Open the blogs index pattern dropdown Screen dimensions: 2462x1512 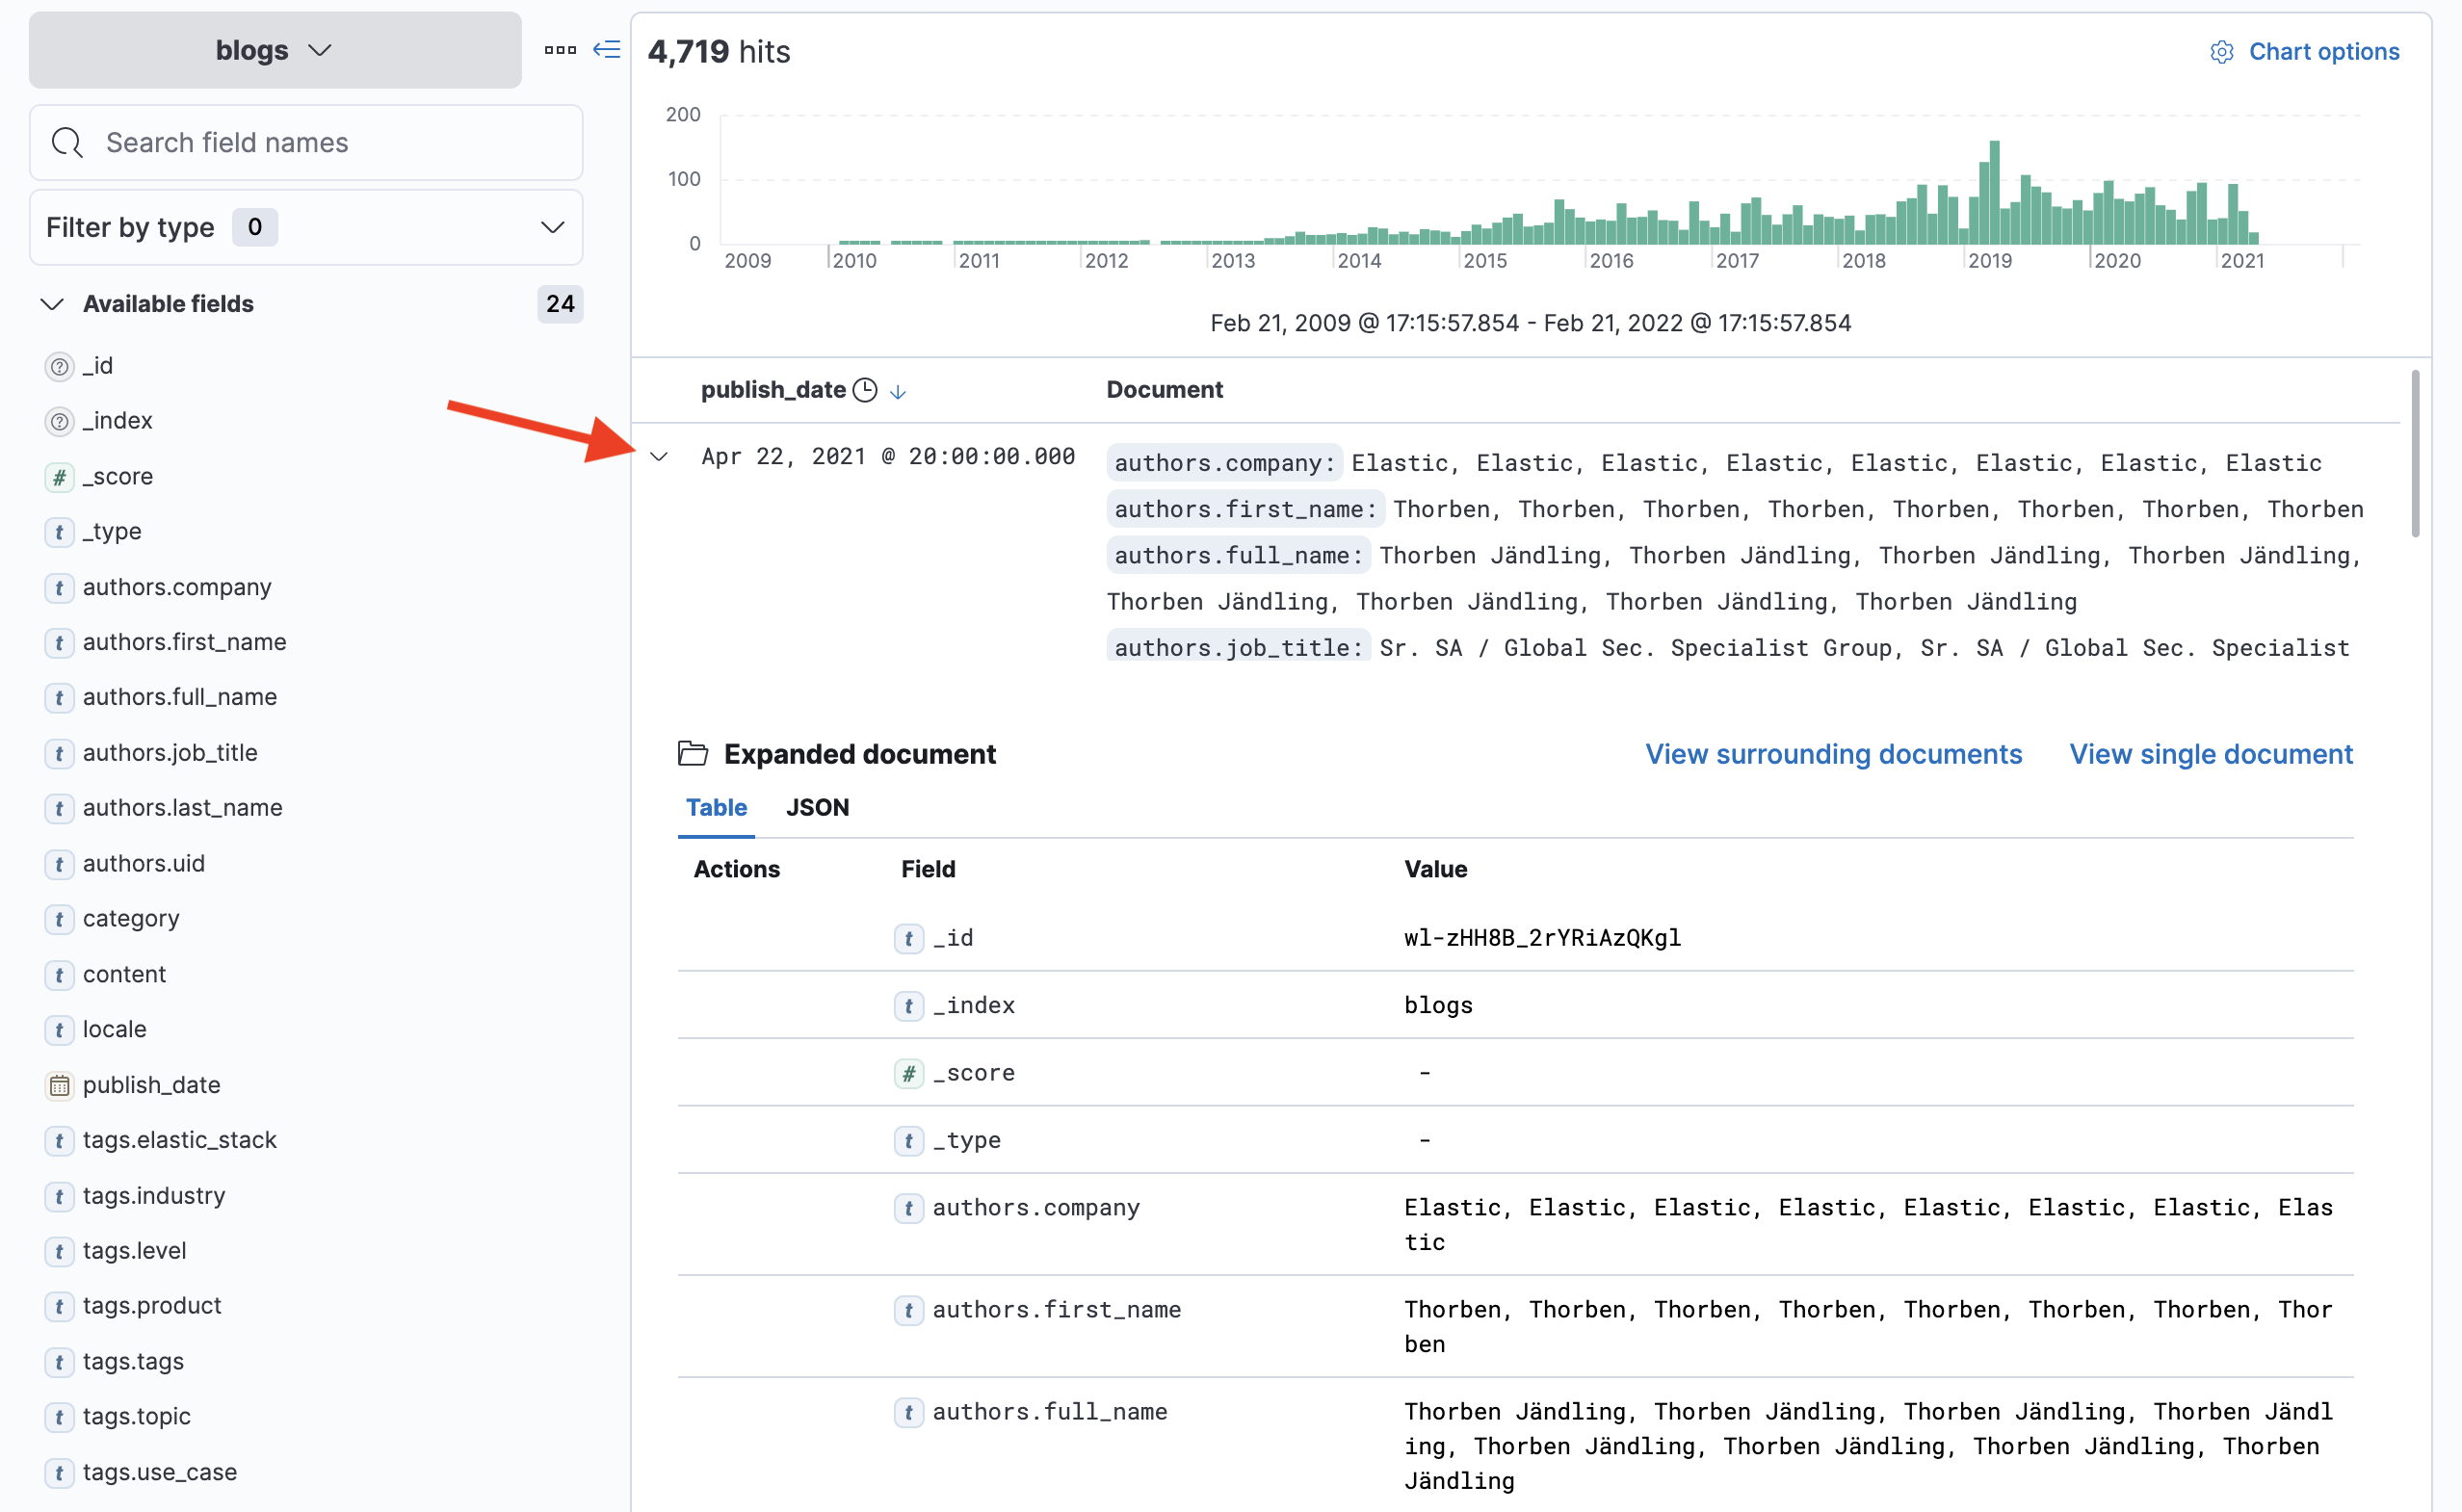click(x=275, y=50)
